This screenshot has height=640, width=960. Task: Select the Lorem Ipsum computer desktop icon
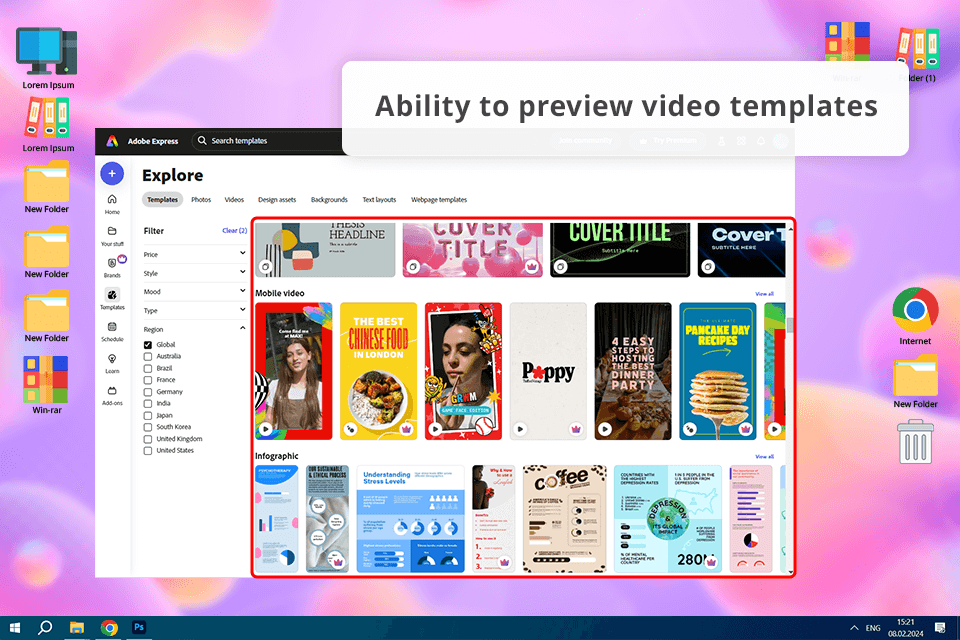(48, 58)
